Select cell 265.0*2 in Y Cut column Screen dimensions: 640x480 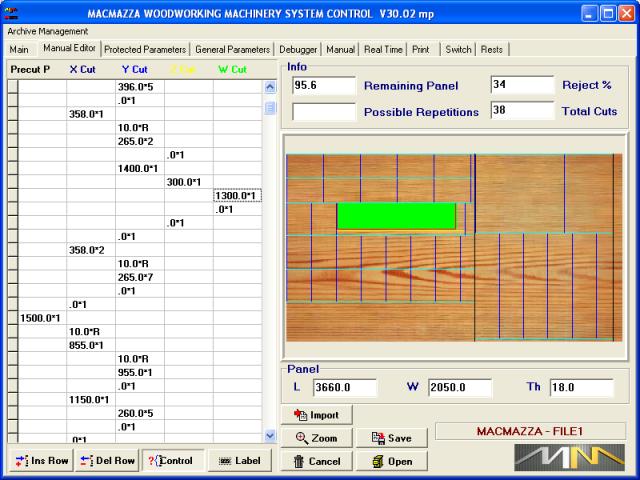click(x=140, y=141)
